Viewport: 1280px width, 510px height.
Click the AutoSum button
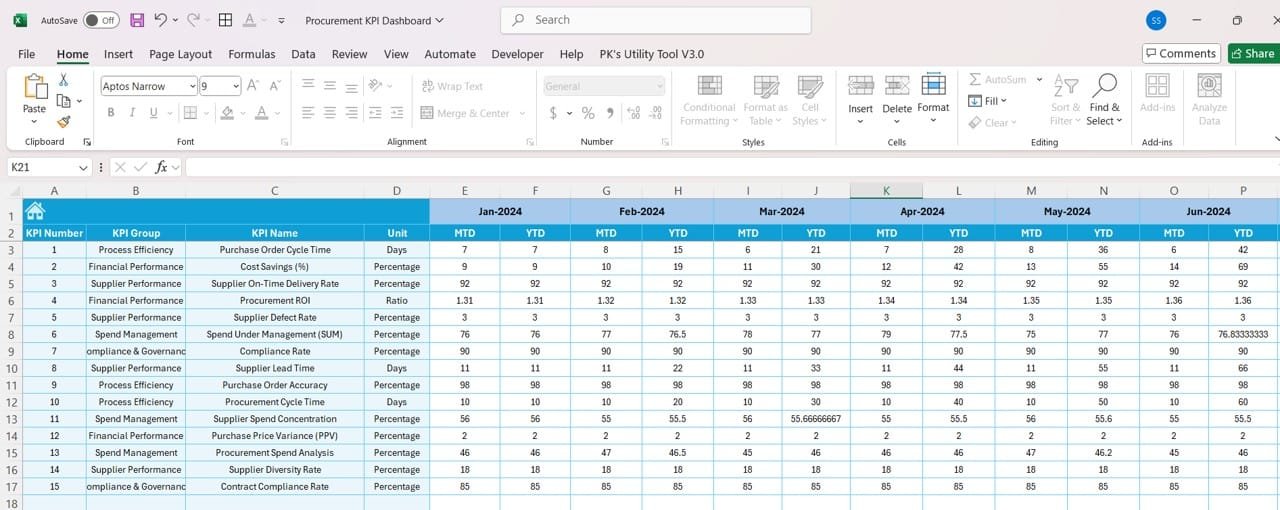pos(997,79)
